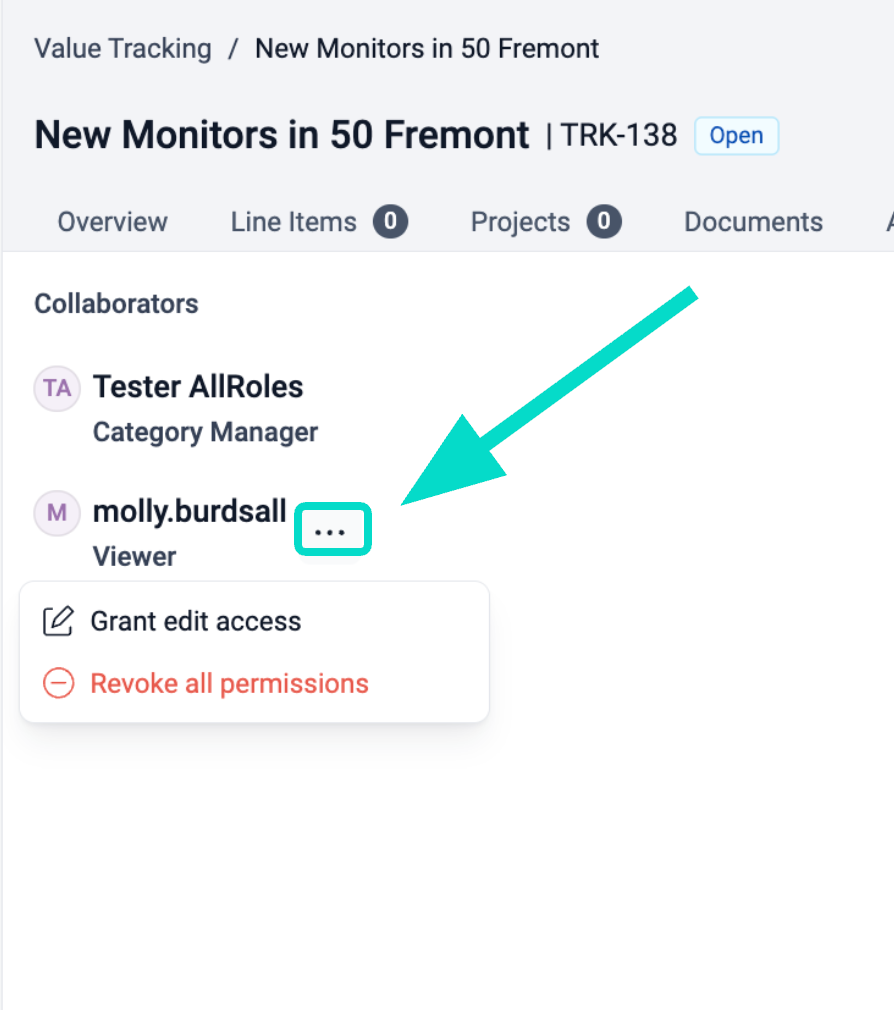This screenshot has width=894, height=1010.
Task: Click the molly.burdsall collaborator name
Action: [190, 512]
